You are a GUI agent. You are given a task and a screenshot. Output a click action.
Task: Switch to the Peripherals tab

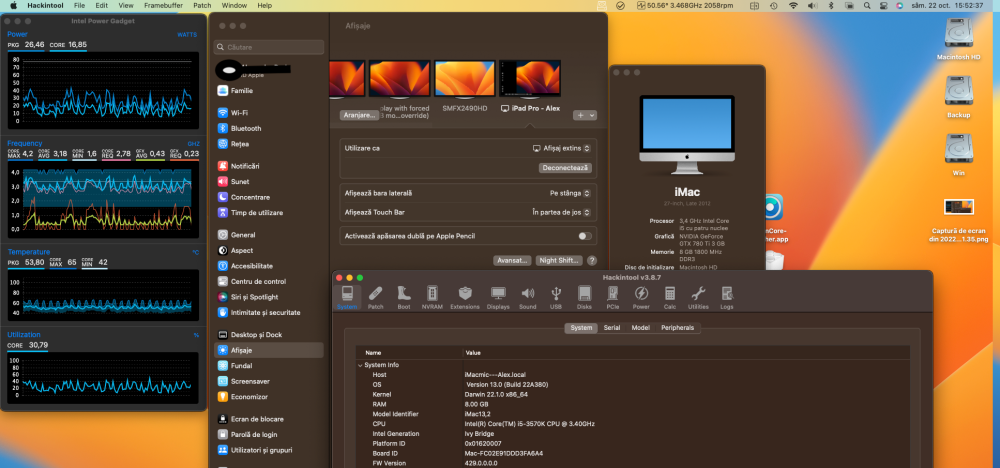click(x=677, y=328)
